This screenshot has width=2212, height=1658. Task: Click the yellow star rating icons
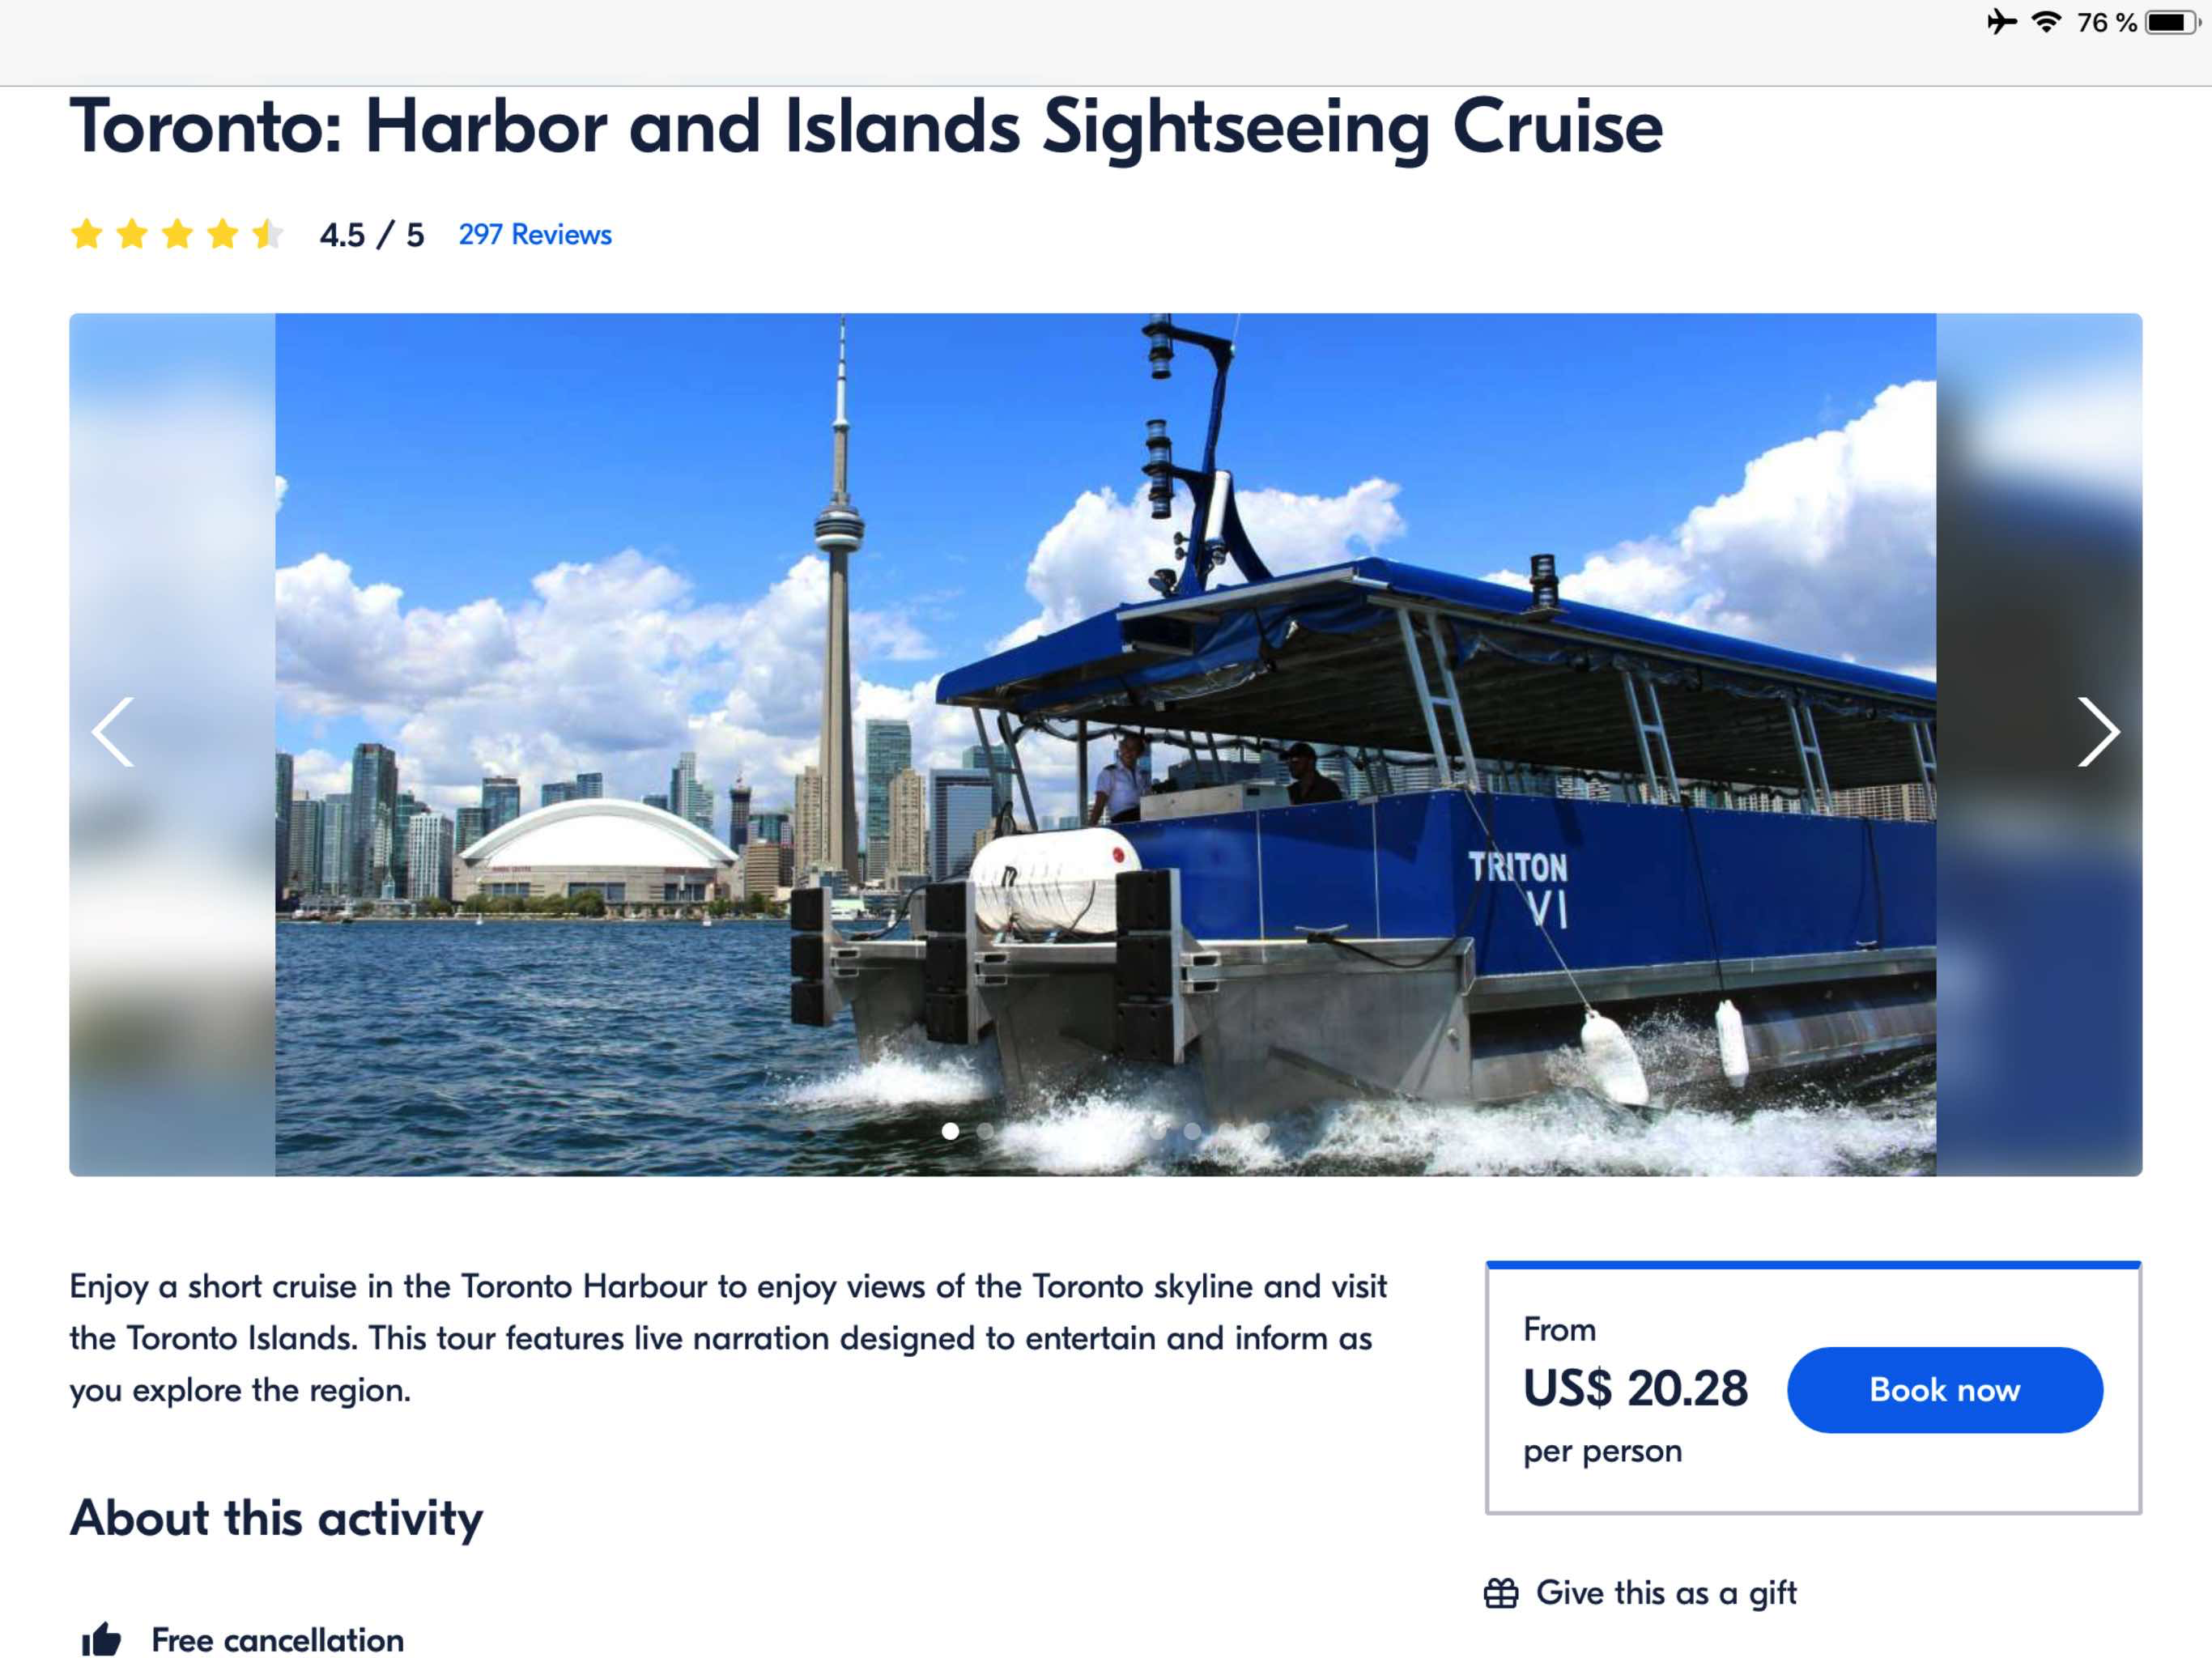click(176, 235)
